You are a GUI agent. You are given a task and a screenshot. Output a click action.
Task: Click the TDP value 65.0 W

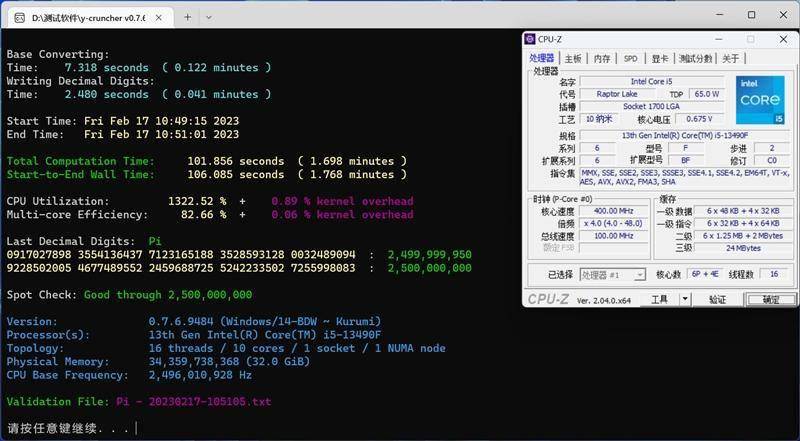coord(706,94)
